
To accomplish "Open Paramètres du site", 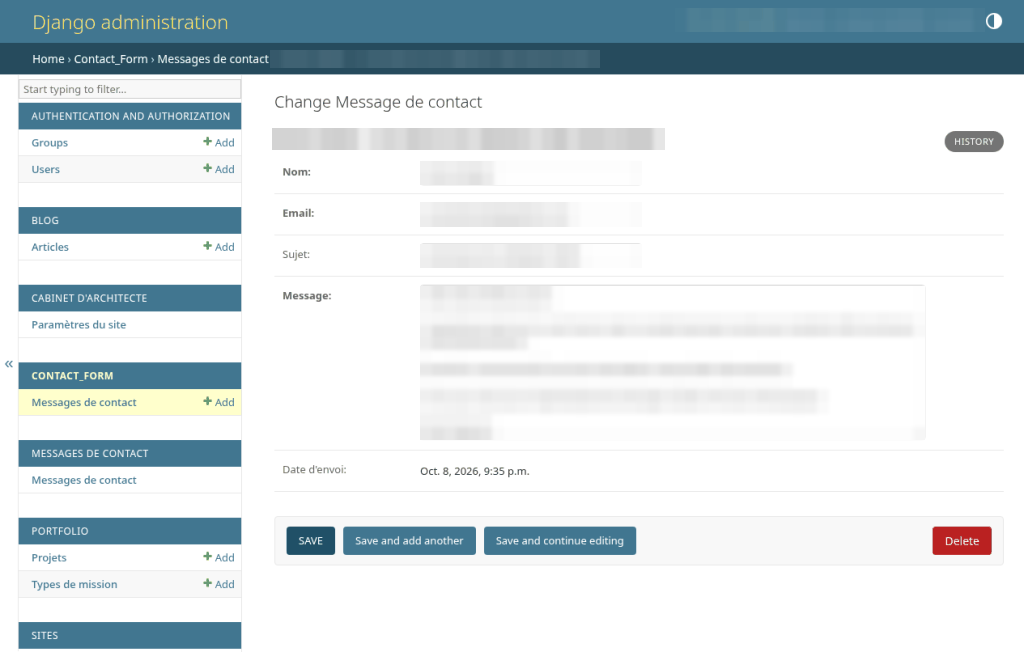I will coord(79,325).
